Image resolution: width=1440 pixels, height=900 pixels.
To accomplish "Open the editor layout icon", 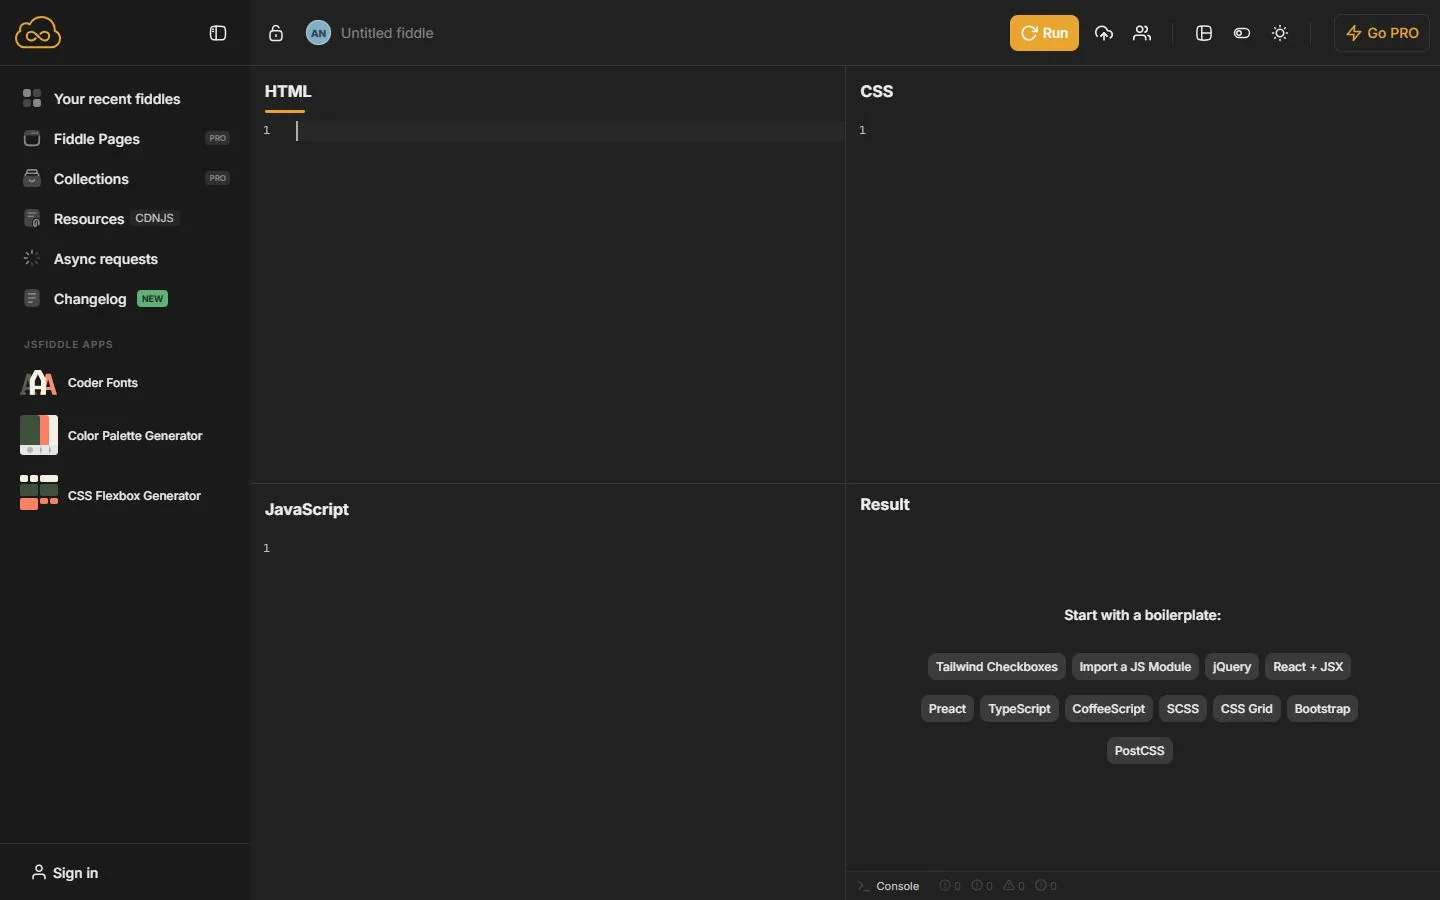I will point(1204,33).
